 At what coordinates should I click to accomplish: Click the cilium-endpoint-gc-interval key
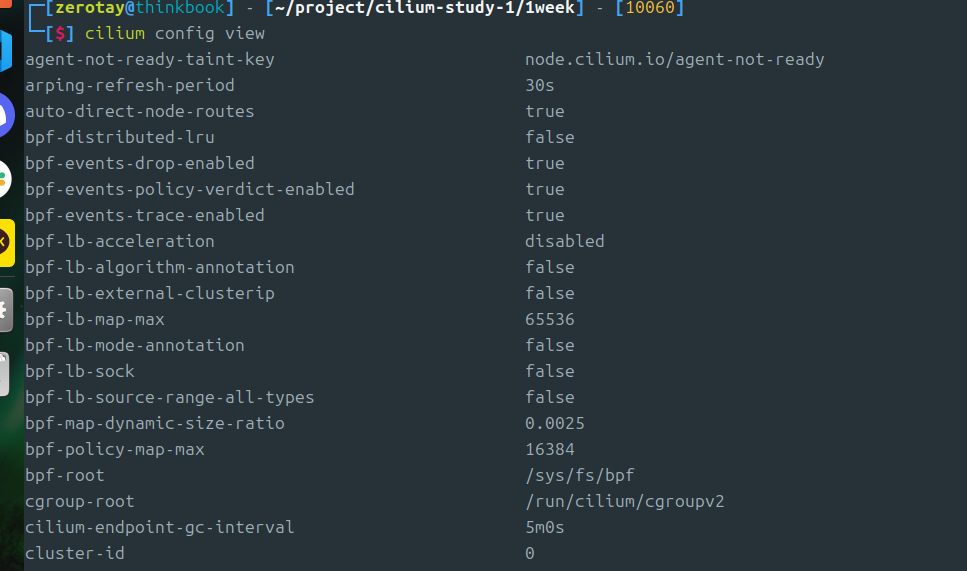(x=160, y=527)
